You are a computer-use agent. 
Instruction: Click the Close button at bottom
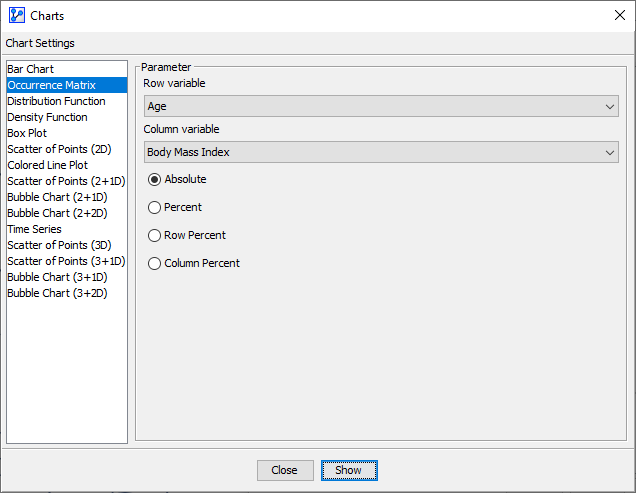pos(284,470)
